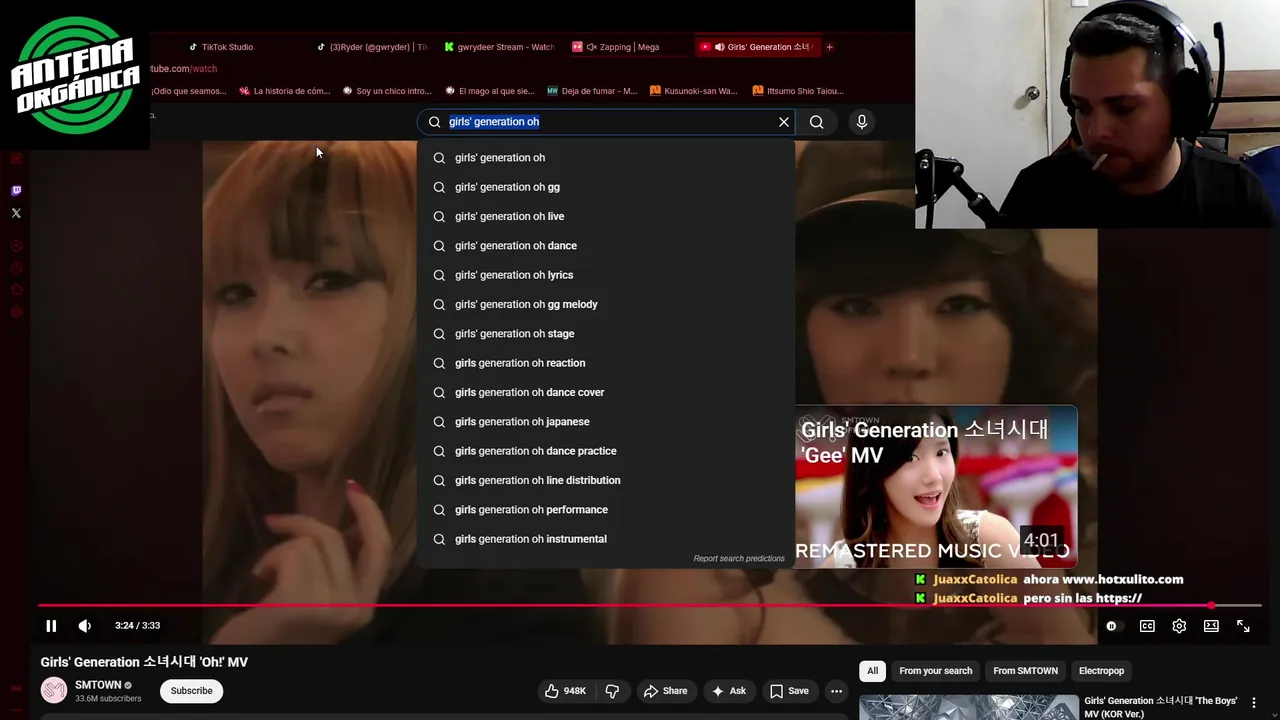Open options for 'The Boys' MV
This screenshot has width=1280, height=720.
click(x=1254, y=703)
